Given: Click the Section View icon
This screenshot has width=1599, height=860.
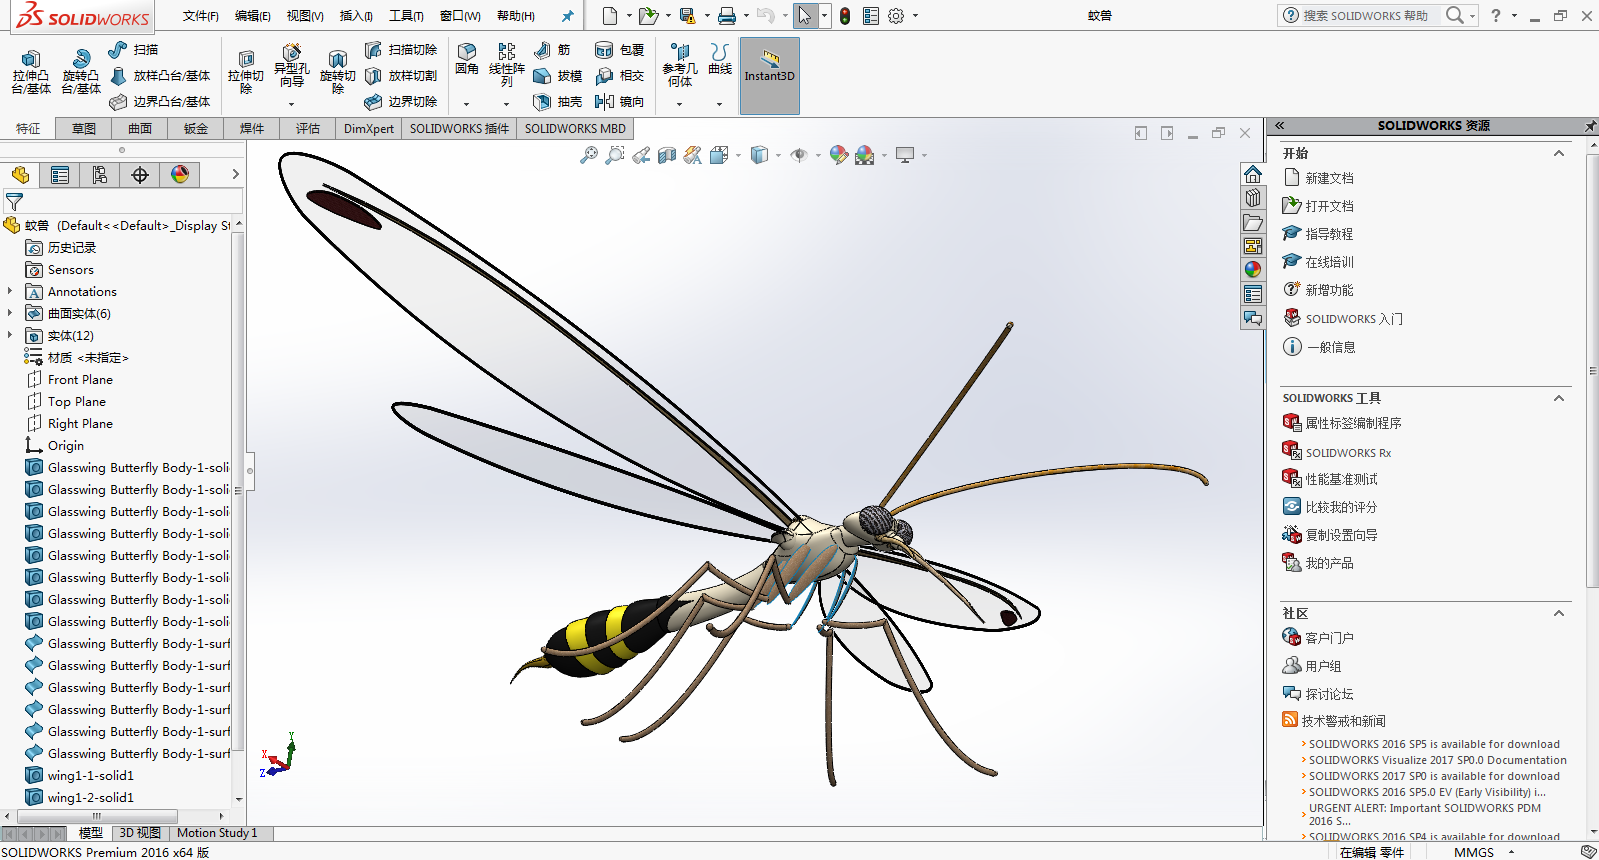Looking at the screenshot, I should point(667,155).
